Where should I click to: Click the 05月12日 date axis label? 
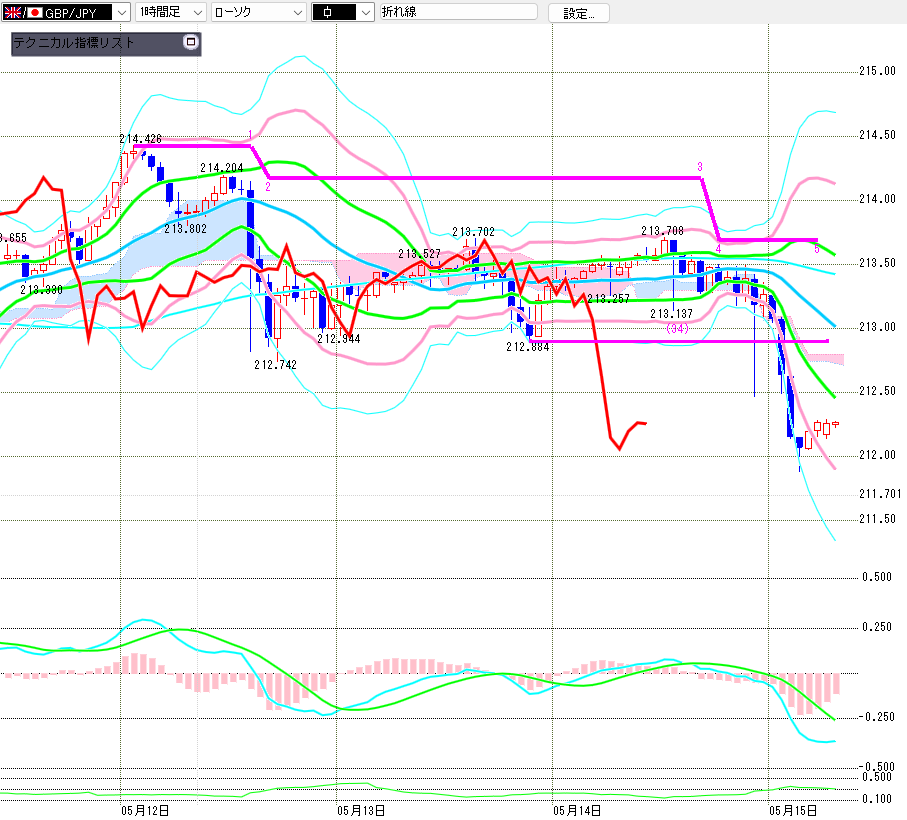coord(145,811)
